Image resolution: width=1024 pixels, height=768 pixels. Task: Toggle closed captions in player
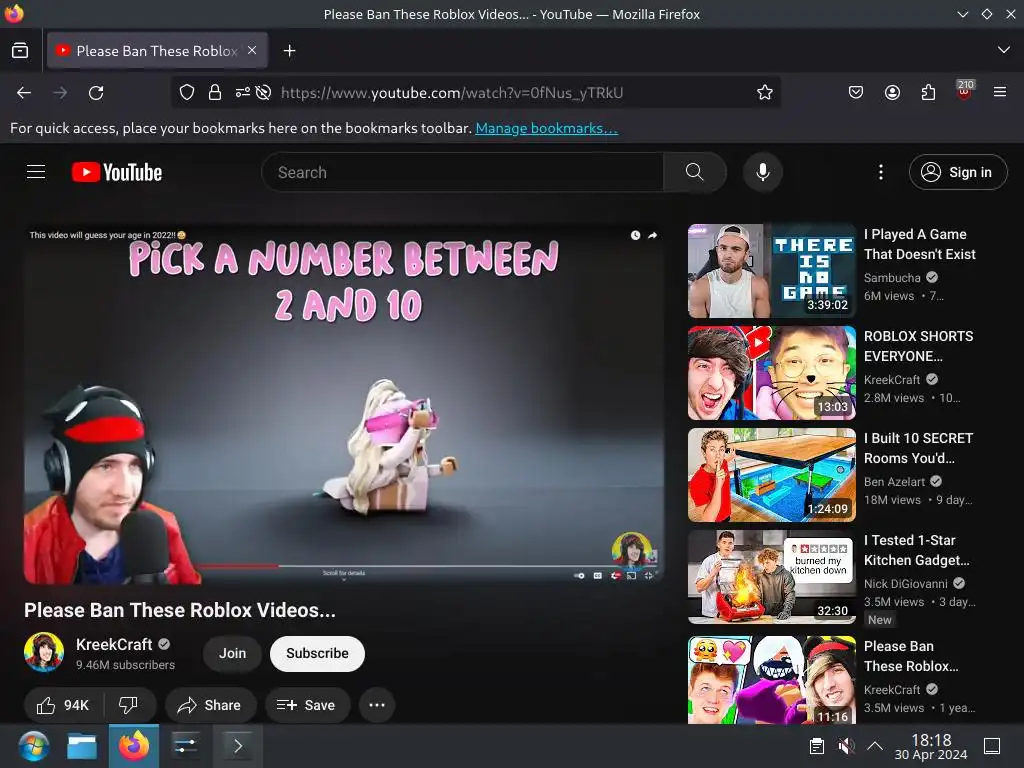pyautogui.click(x=598, y=575)
